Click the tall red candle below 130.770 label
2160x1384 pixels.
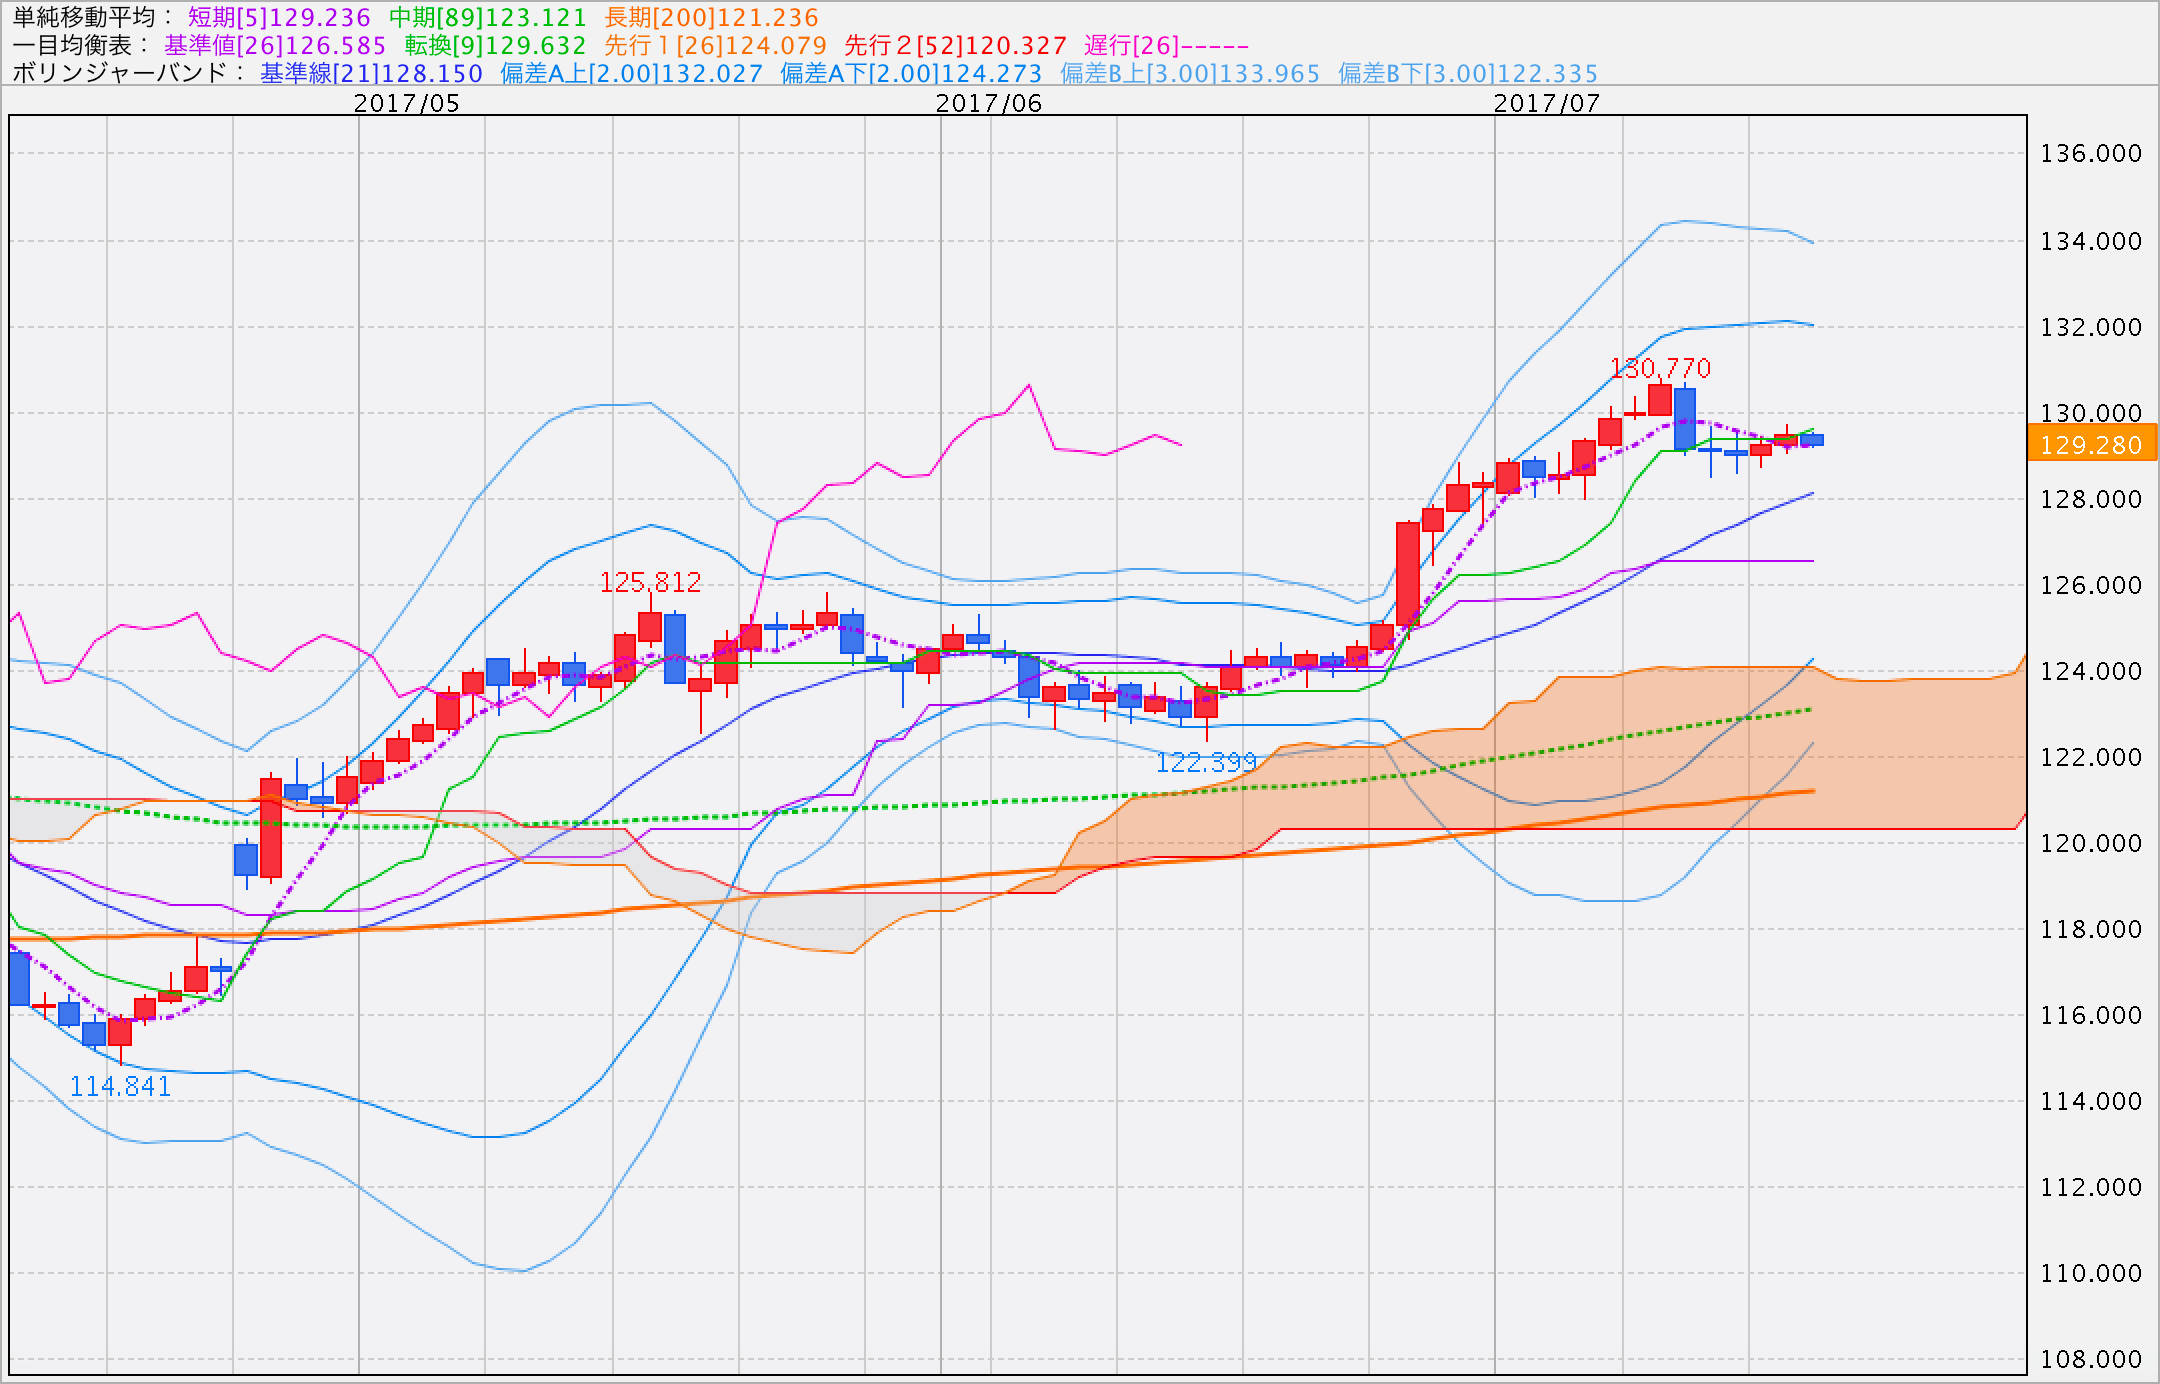(1660, 399)
